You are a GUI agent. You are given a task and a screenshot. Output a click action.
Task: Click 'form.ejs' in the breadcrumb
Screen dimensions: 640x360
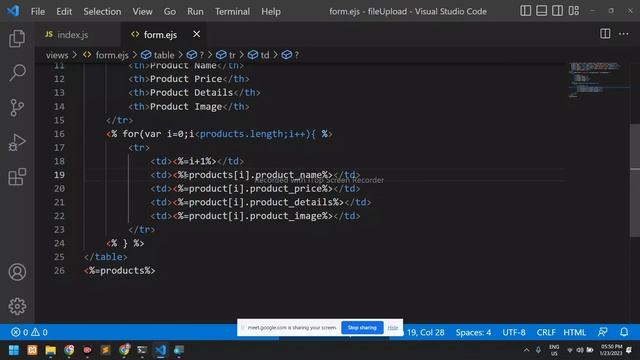click(x=111, y=55)
